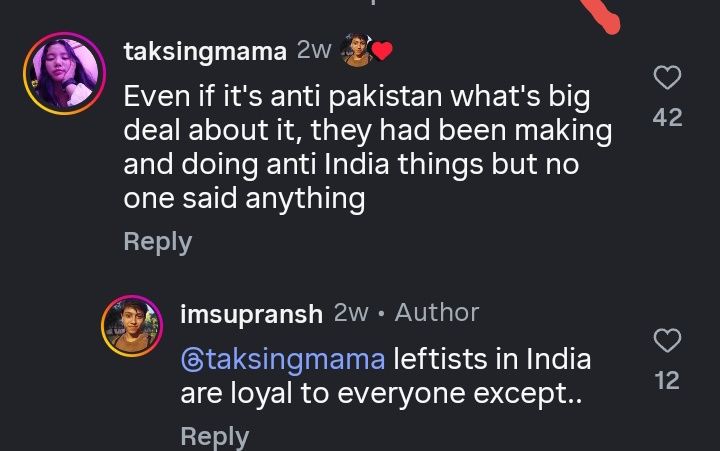Viewport: 720px width, 451px height.
Task: Reply to taksingmama's comment
Action: pyautogui.click(x=157, y=241)
